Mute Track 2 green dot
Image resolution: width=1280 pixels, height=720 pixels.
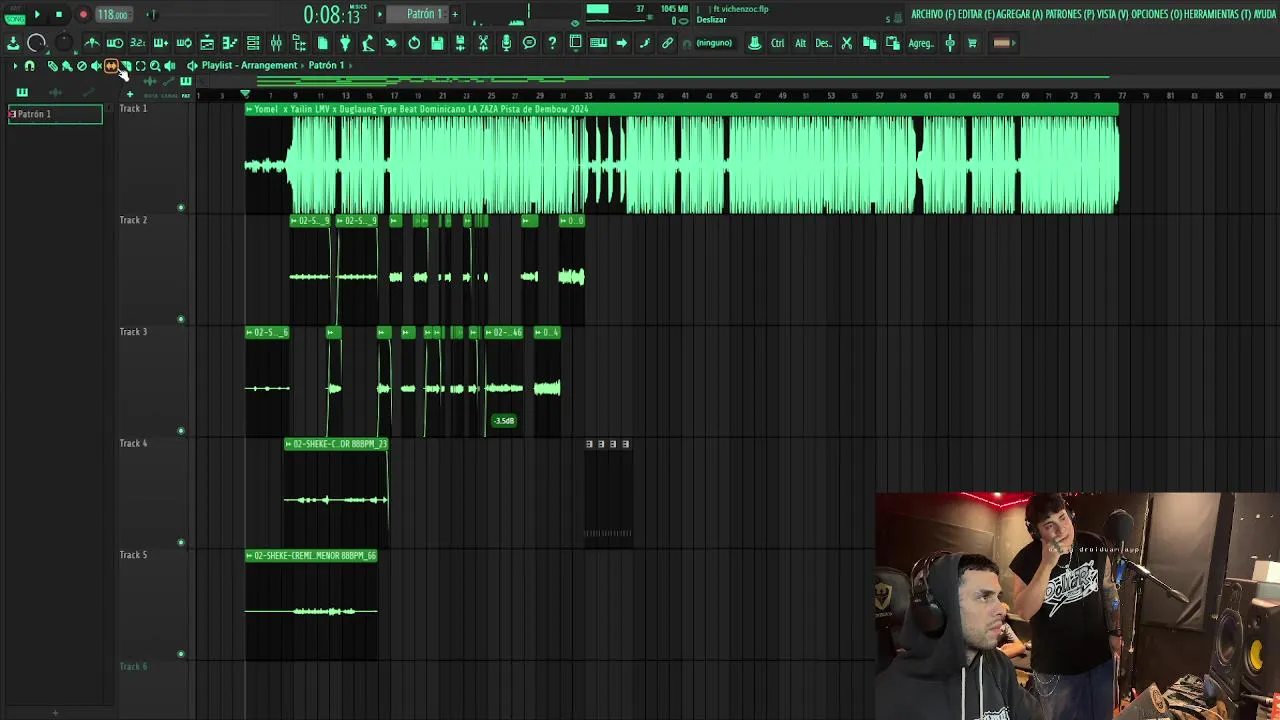coord(181,320)
